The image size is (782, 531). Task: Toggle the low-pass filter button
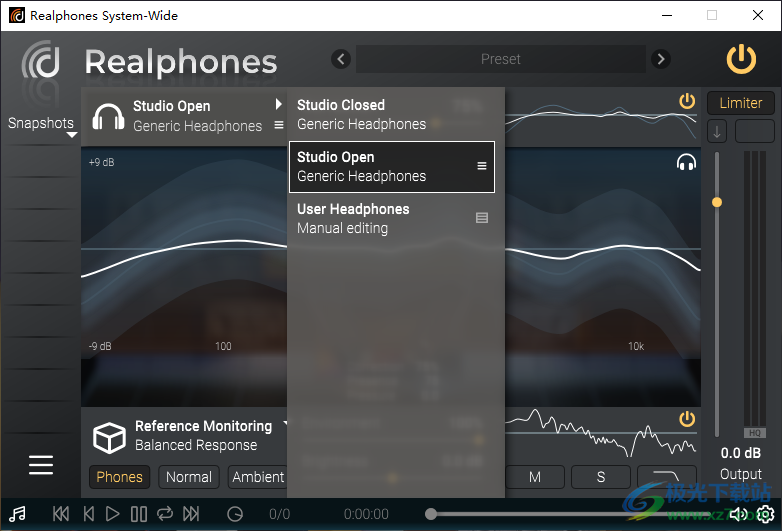coord(667,477)
